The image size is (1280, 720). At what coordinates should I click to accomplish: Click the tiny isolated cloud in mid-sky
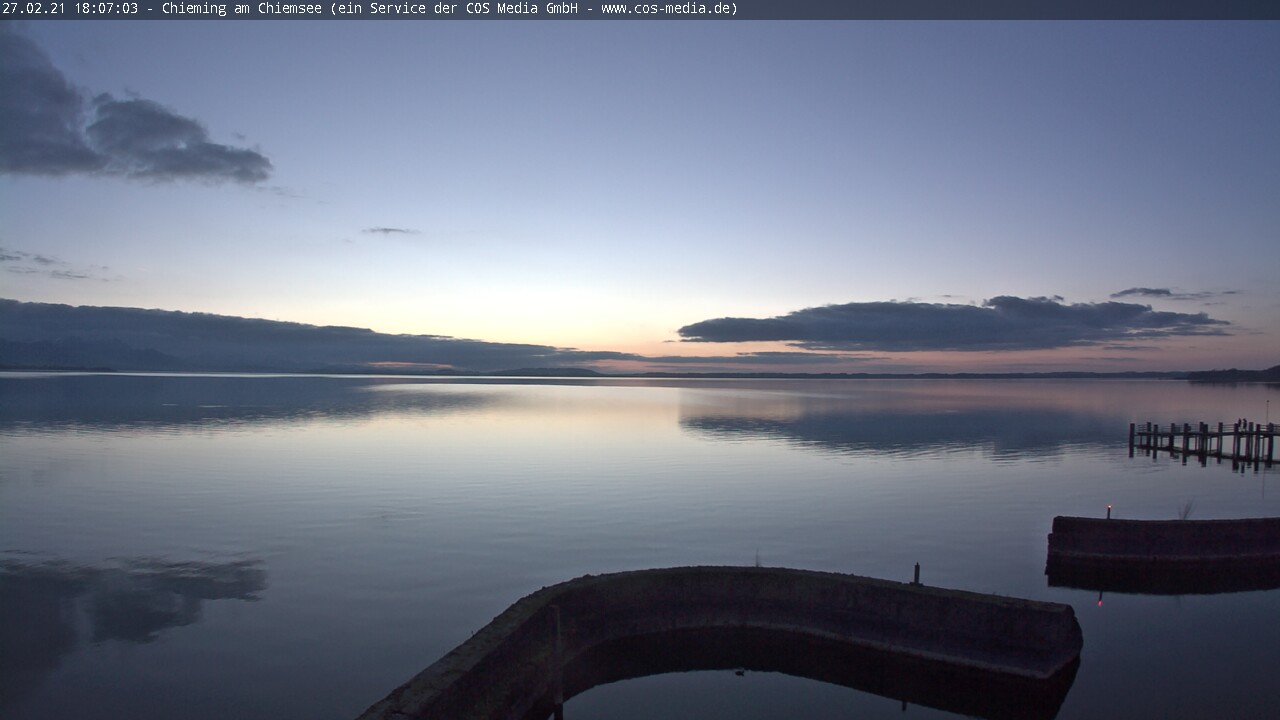tap(389, 231)
